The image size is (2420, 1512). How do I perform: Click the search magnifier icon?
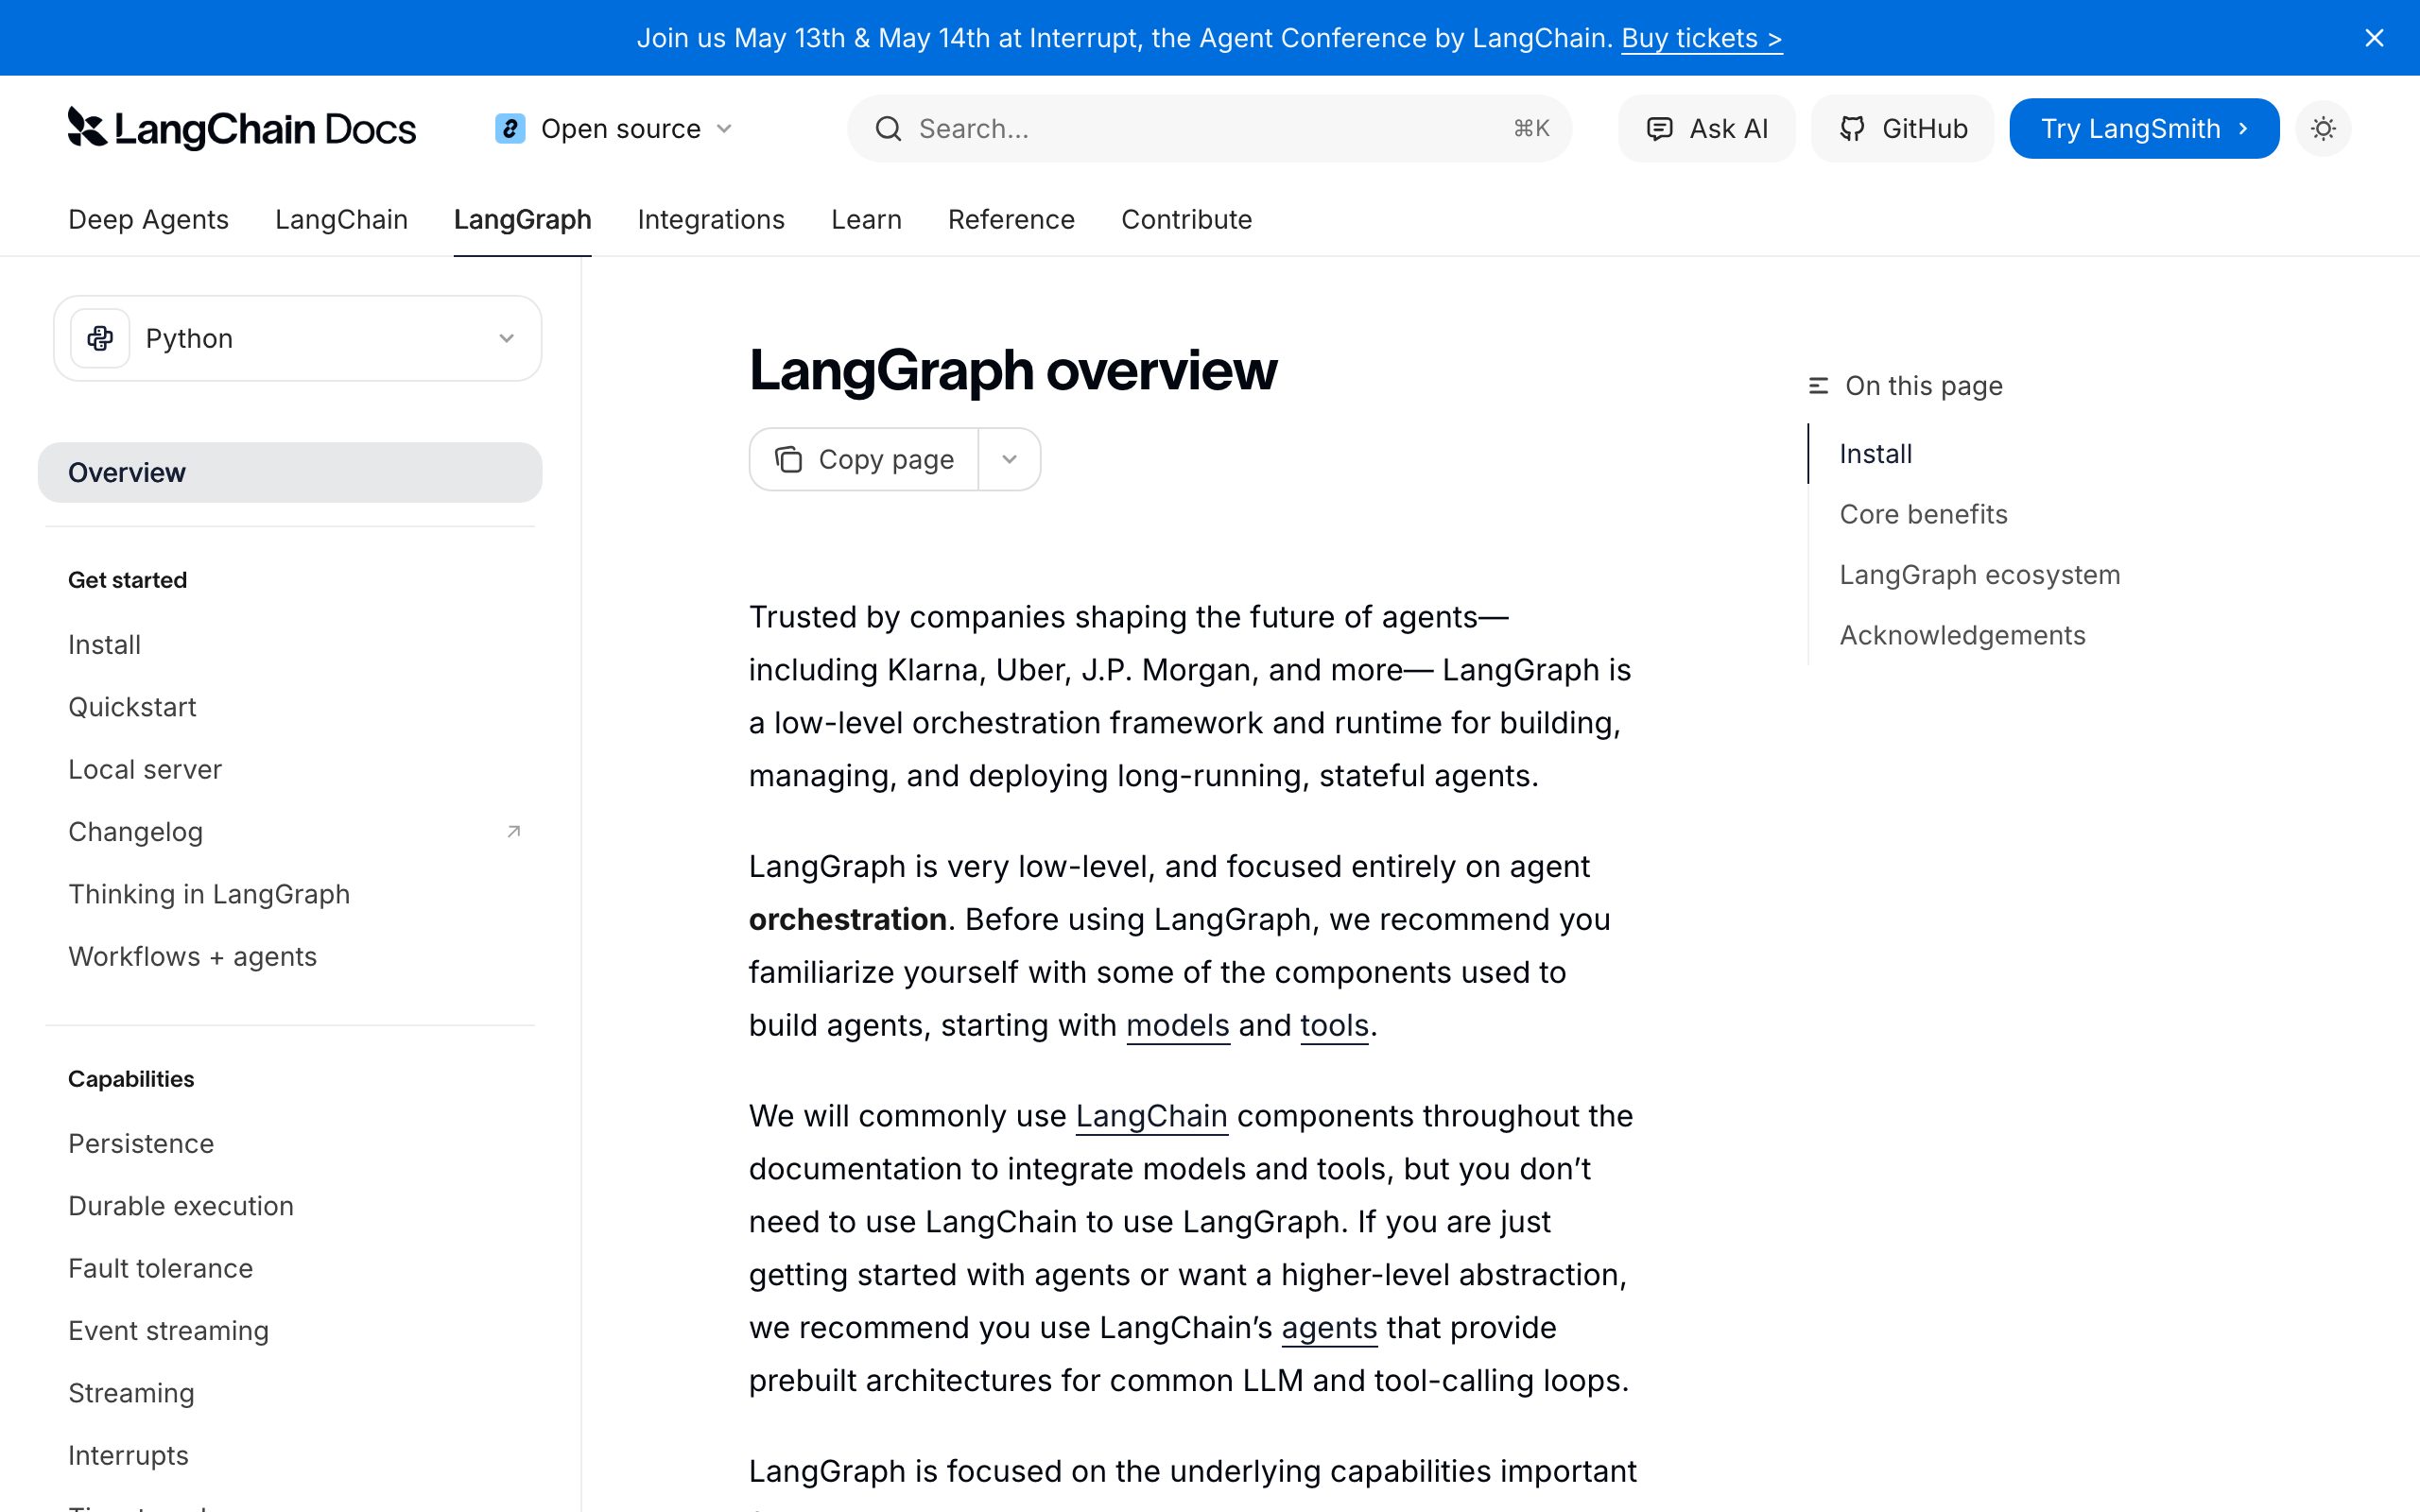(888, 128)
